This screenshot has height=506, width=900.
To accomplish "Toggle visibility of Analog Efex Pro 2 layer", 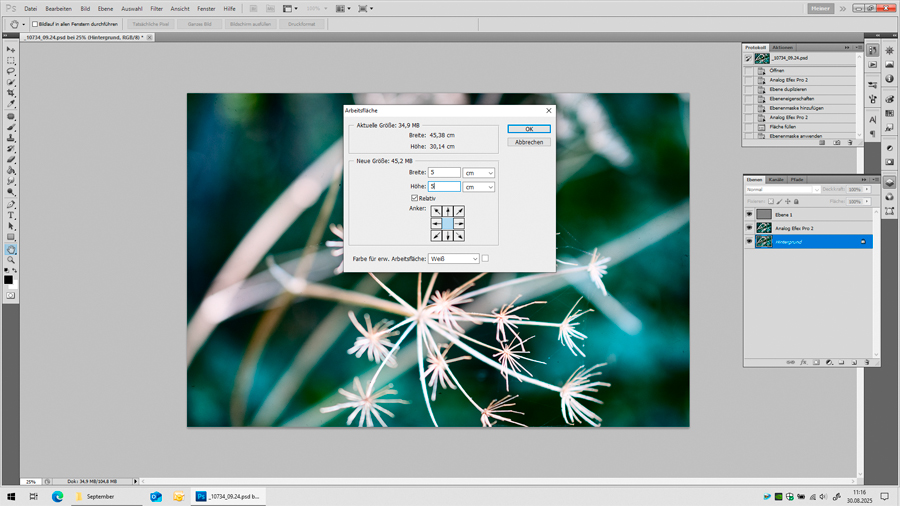I will [749, 228].
